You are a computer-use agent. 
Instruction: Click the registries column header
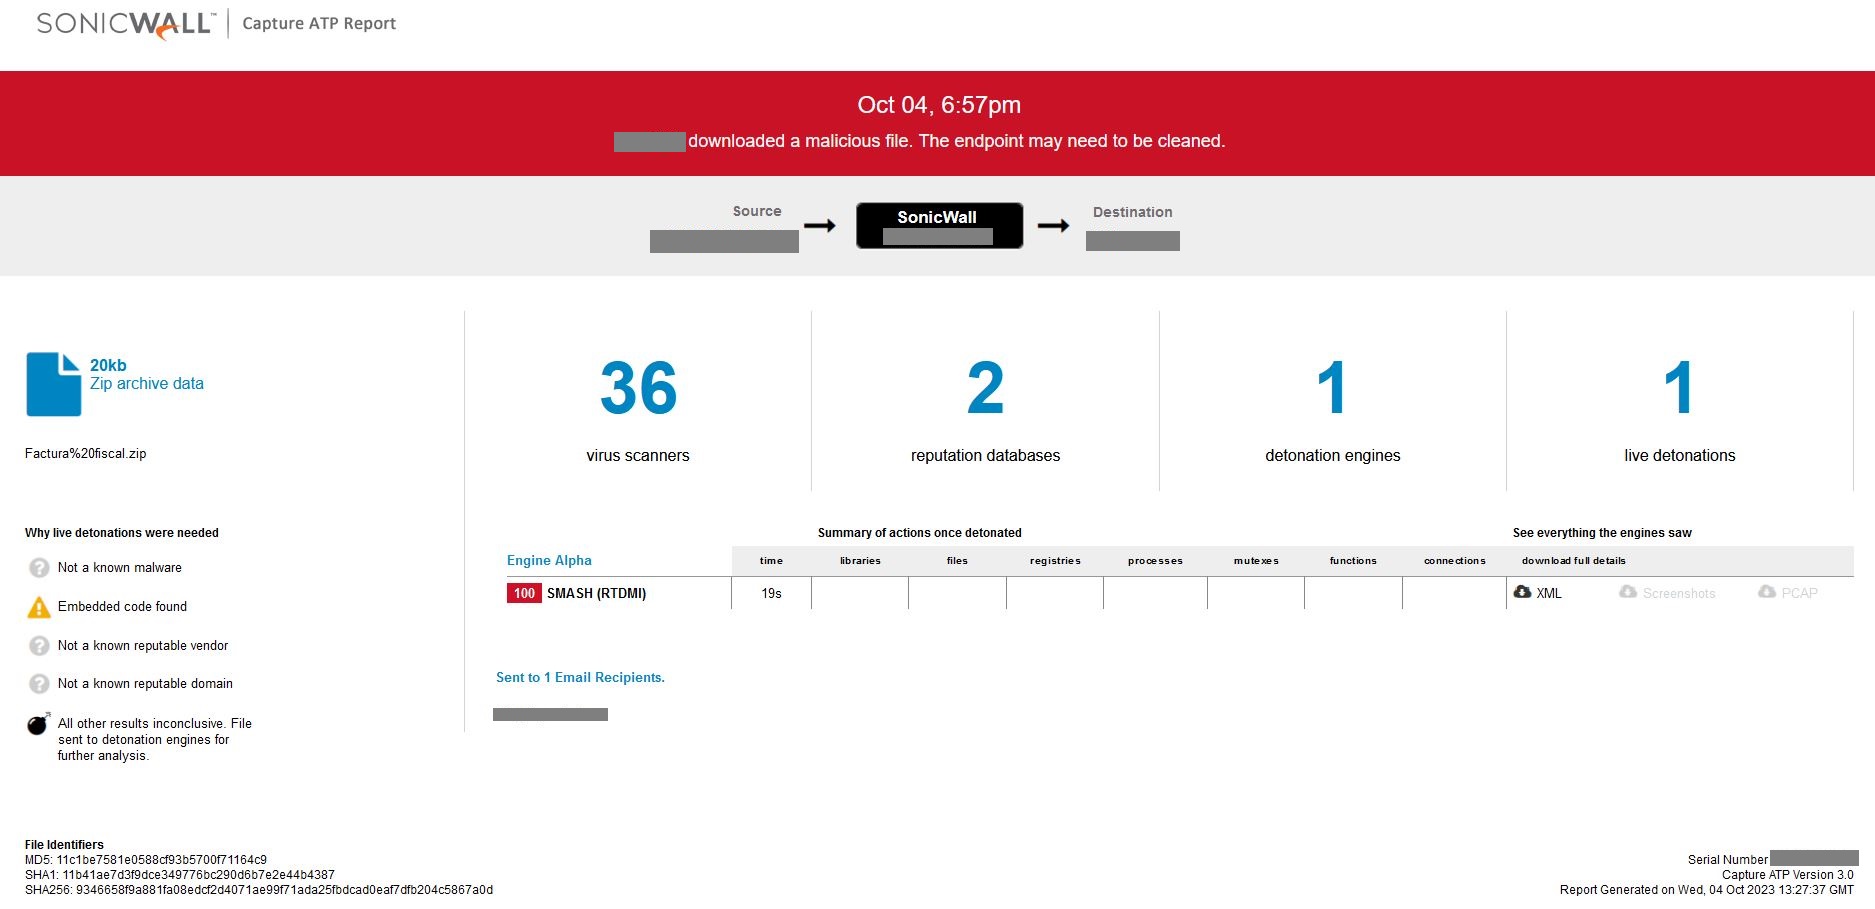(1055, 561)
